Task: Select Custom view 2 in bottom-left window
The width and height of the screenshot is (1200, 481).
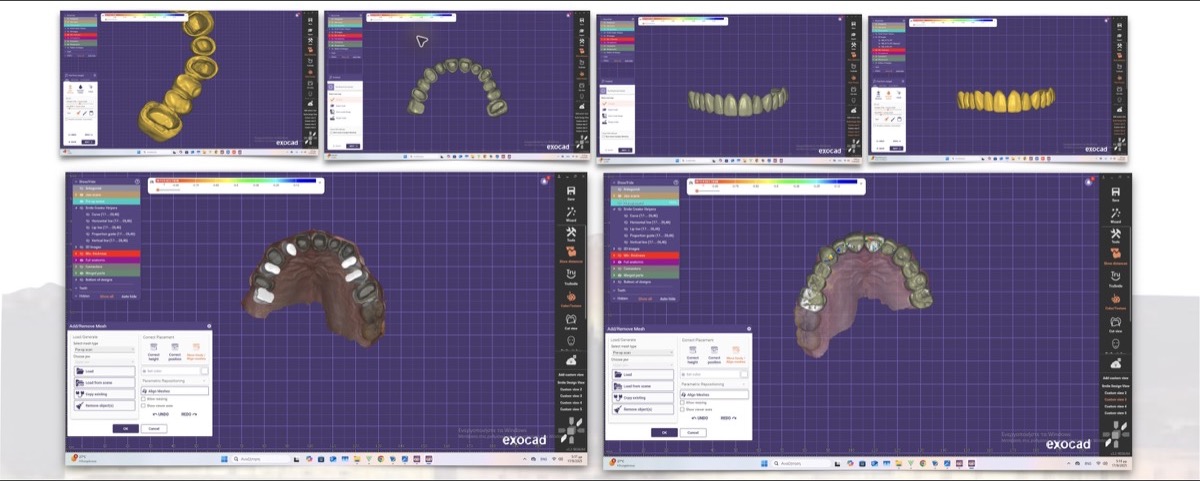Action: pos(571,388)
